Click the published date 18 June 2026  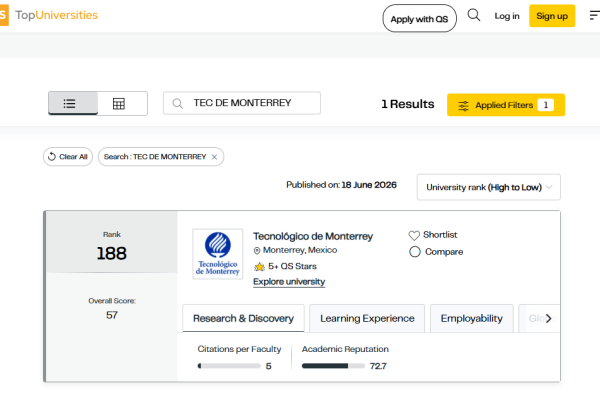pos(369,185)
